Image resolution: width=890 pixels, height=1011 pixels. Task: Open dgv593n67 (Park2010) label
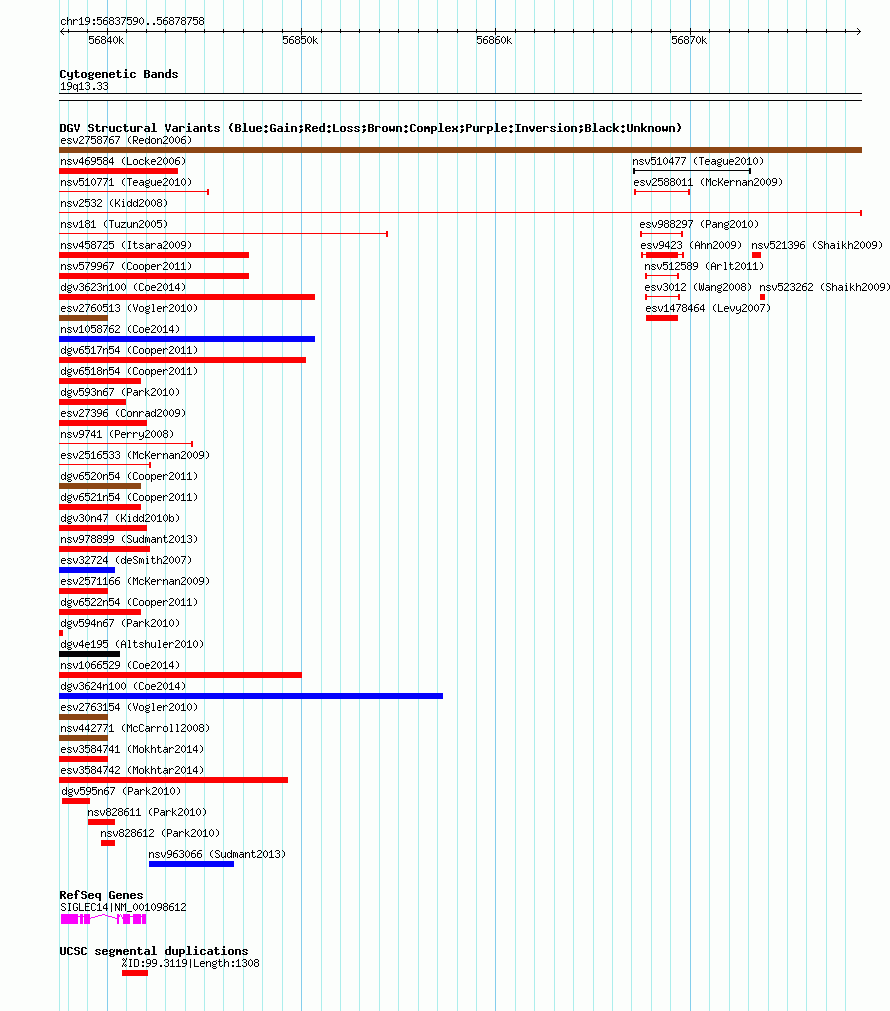pos(120,392)
